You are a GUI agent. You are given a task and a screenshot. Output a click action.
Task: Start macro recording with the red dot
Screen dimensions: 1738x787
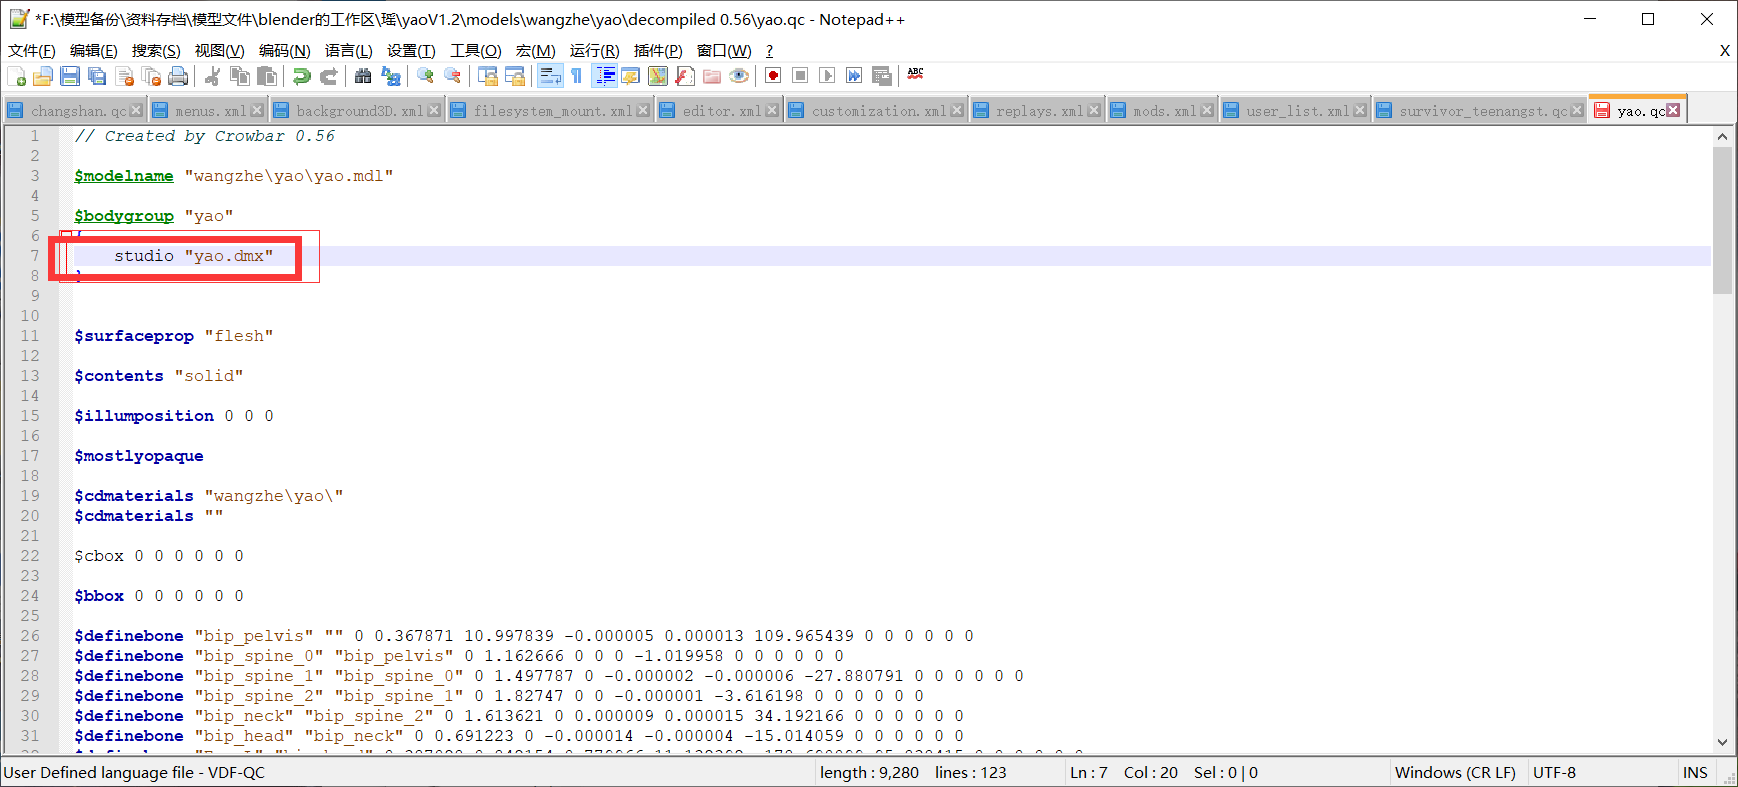tap(773, 76)
